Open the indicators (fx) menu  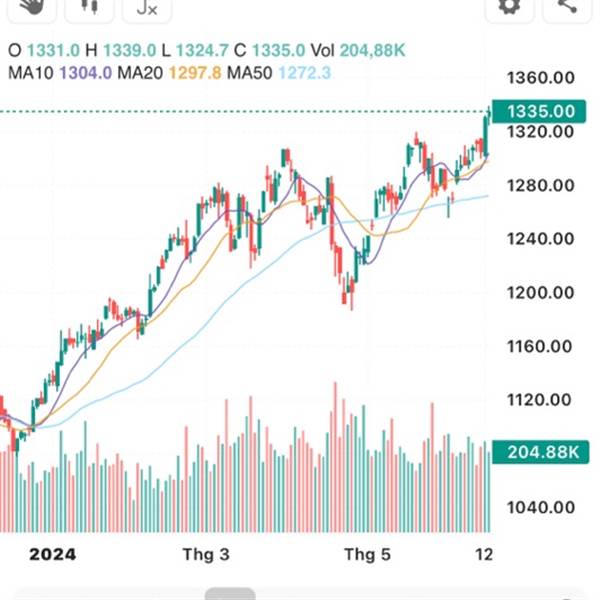point(146,7)
